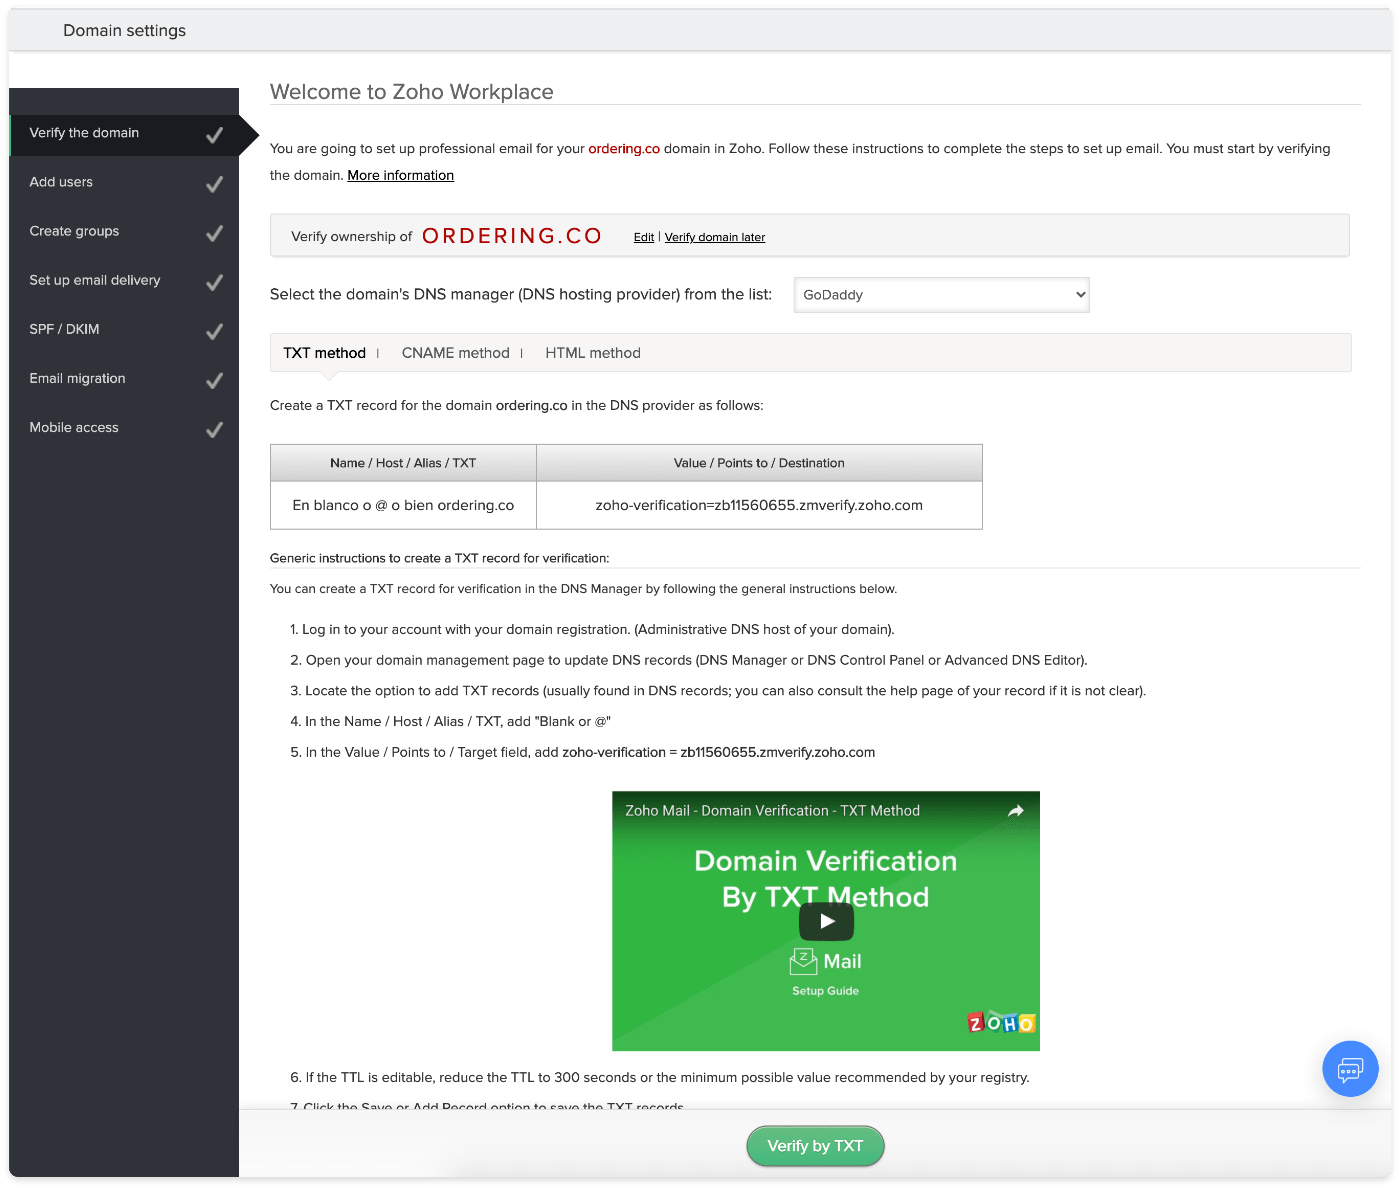Screen dimensions: 1400x1189
Task: Click the checkmark next to Verify the domain
Action: tap(214, 135)
